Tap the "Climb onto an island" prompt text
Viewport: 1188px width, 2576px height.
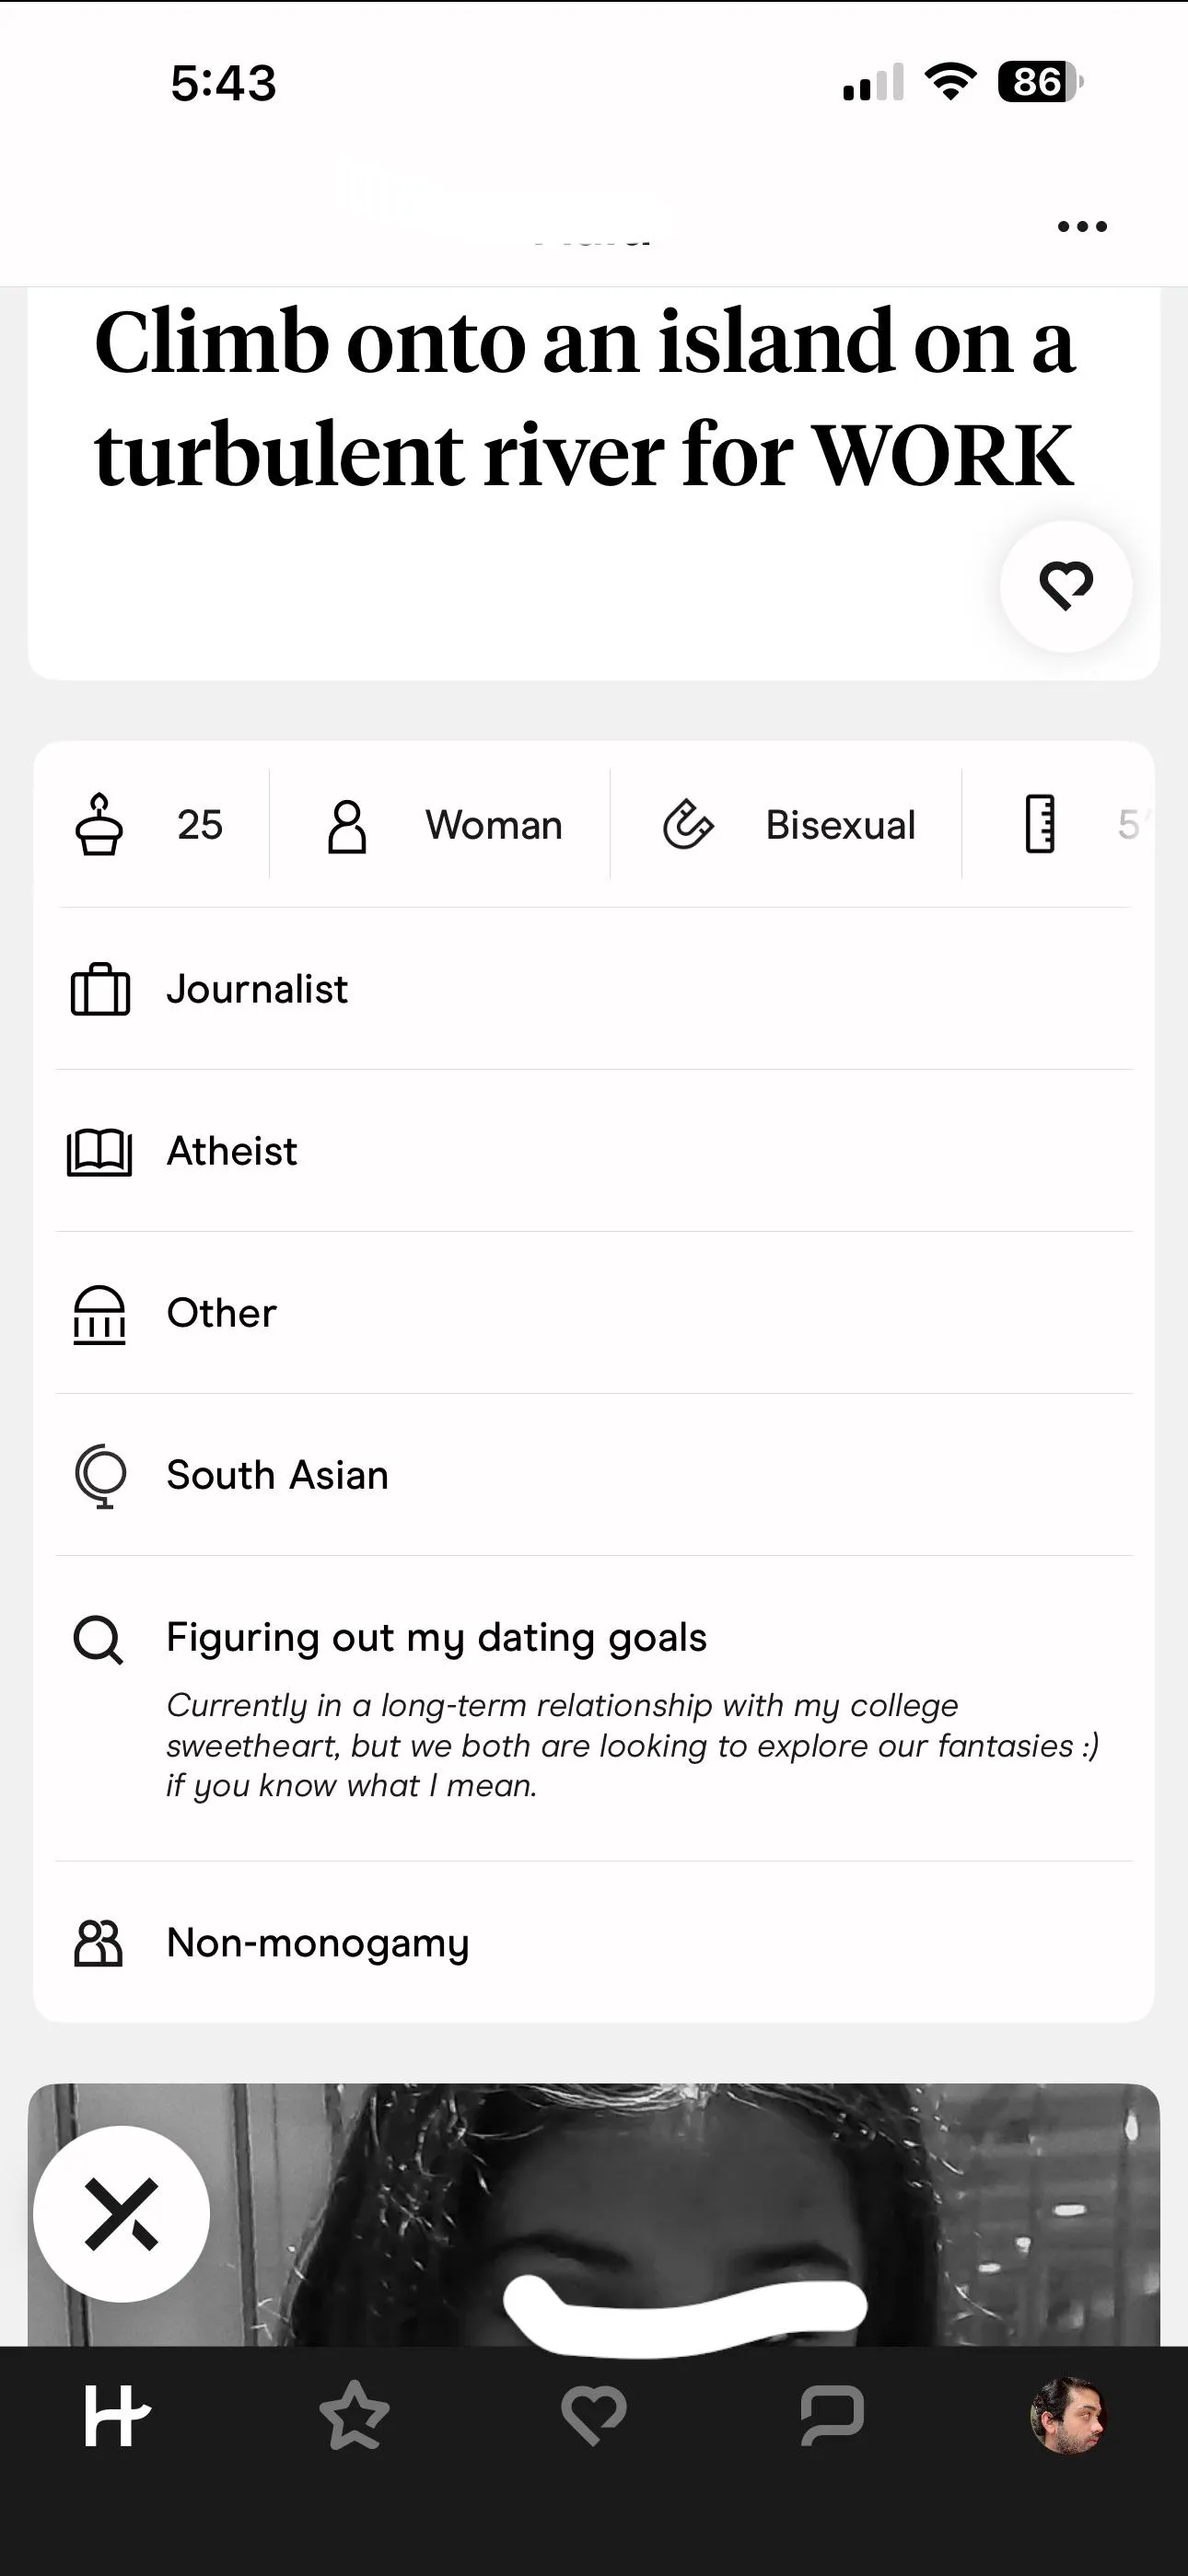coord(584,398)
